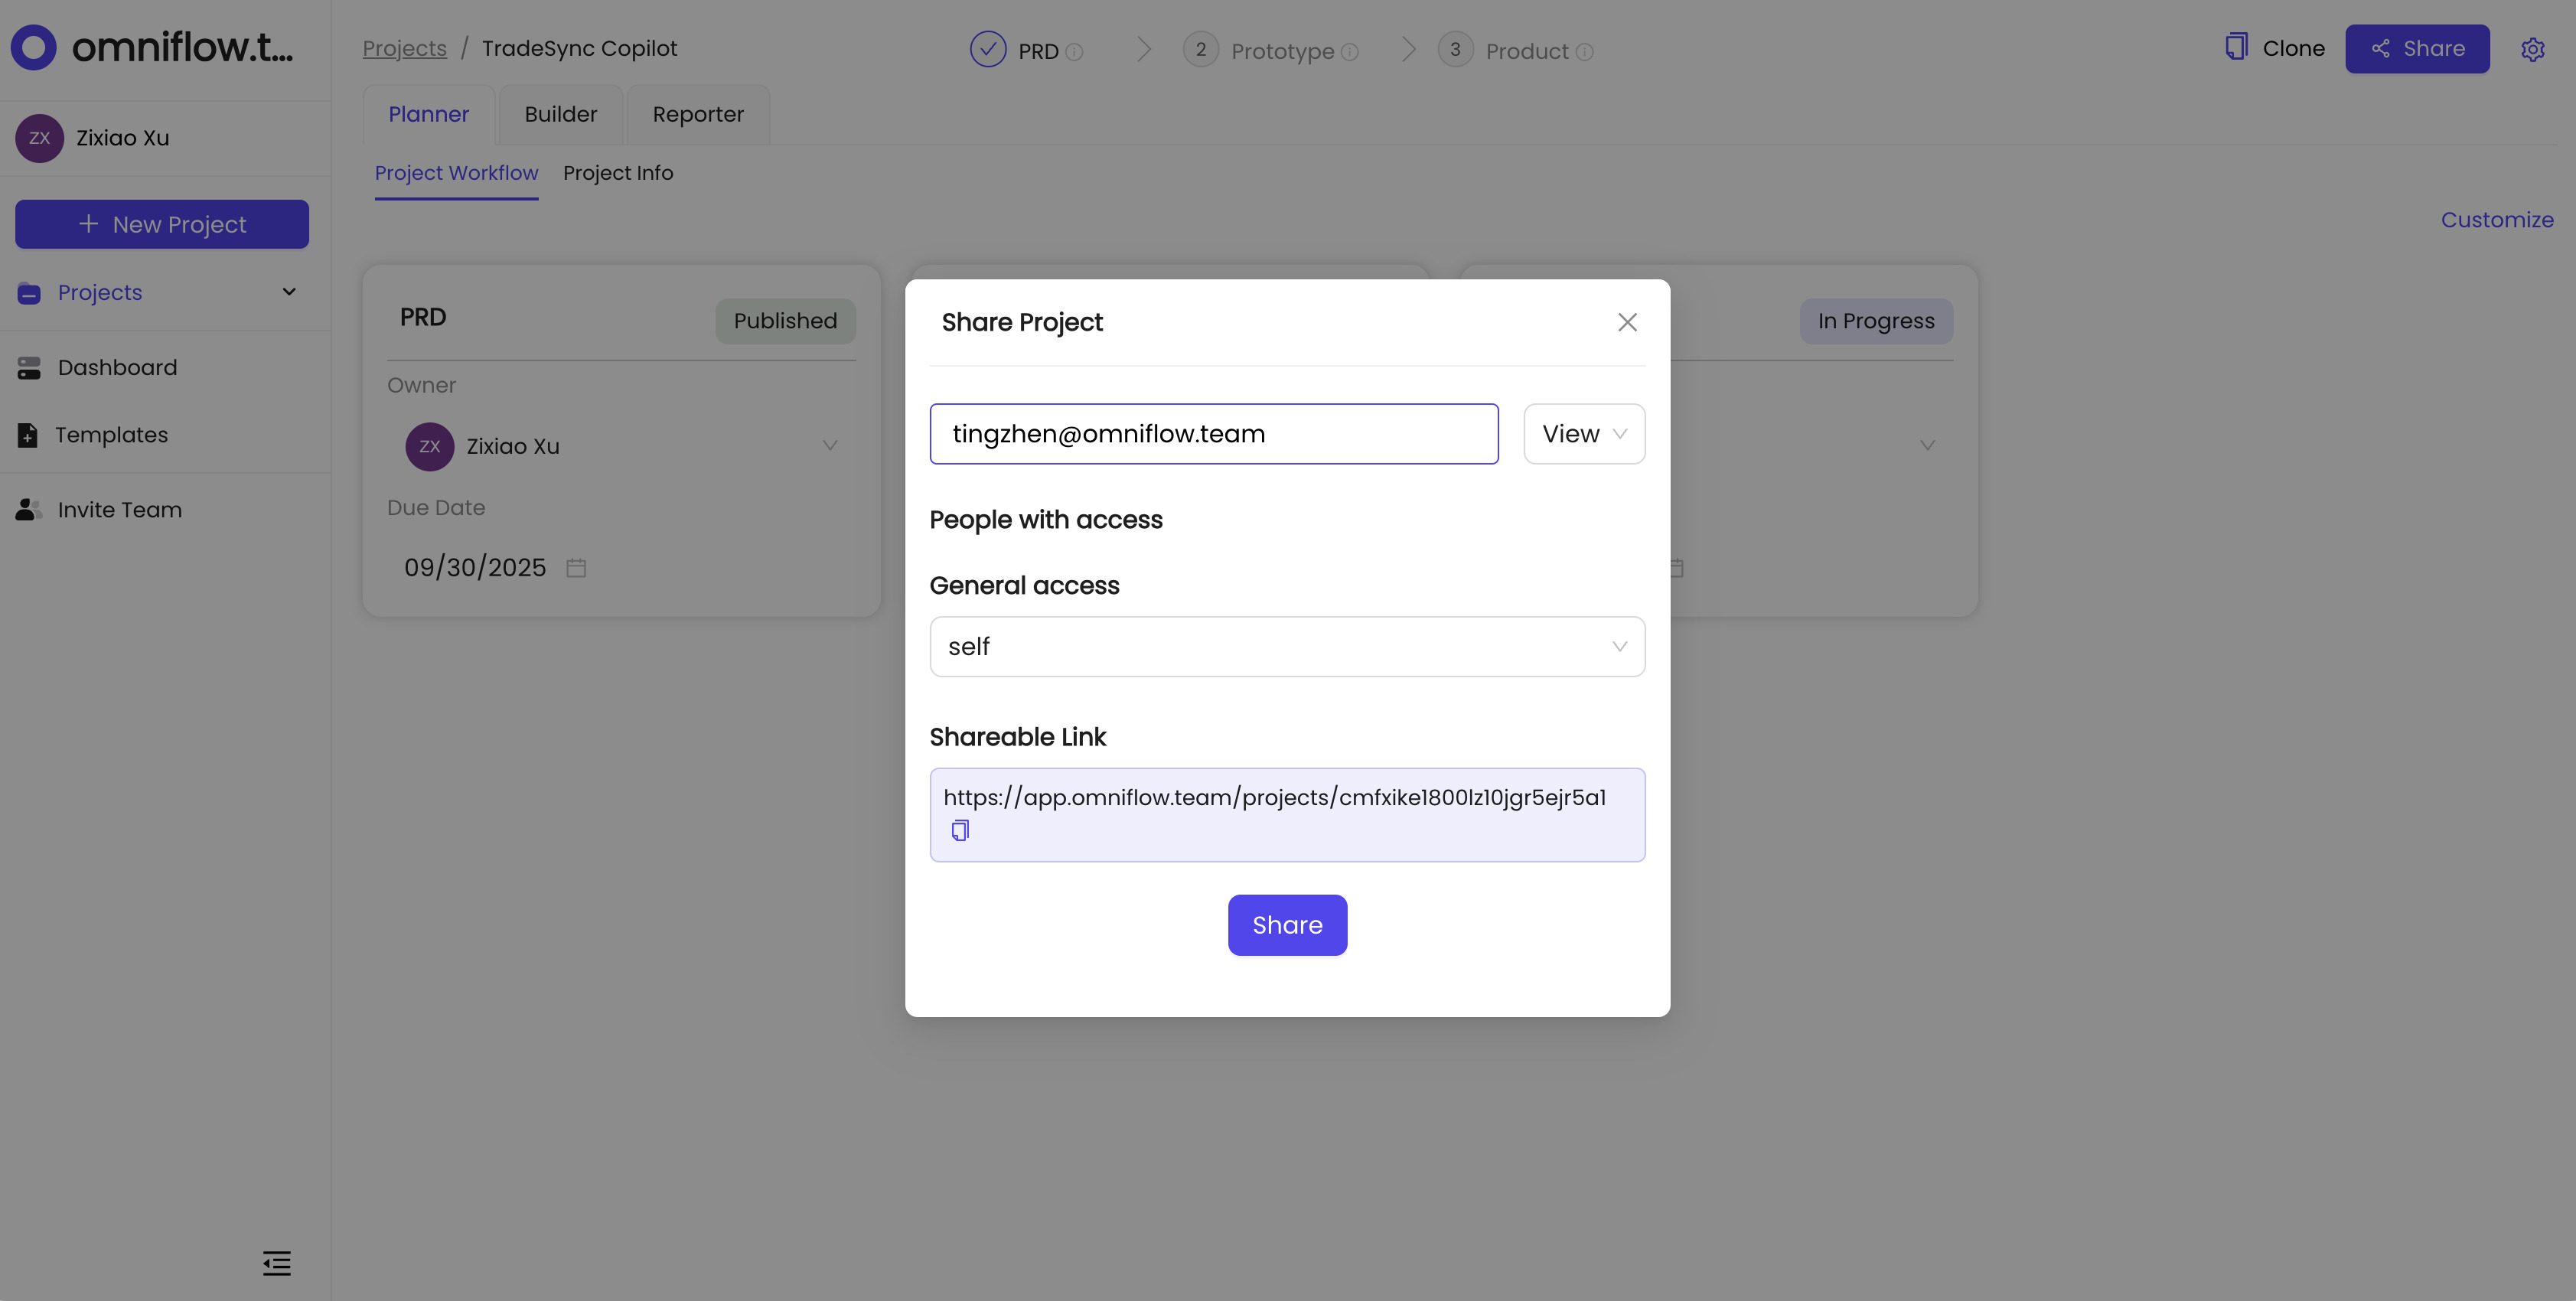Click Invite Team in the sidebar
This screenshot has width=2576, height=1301.
(x=120, y=509)
